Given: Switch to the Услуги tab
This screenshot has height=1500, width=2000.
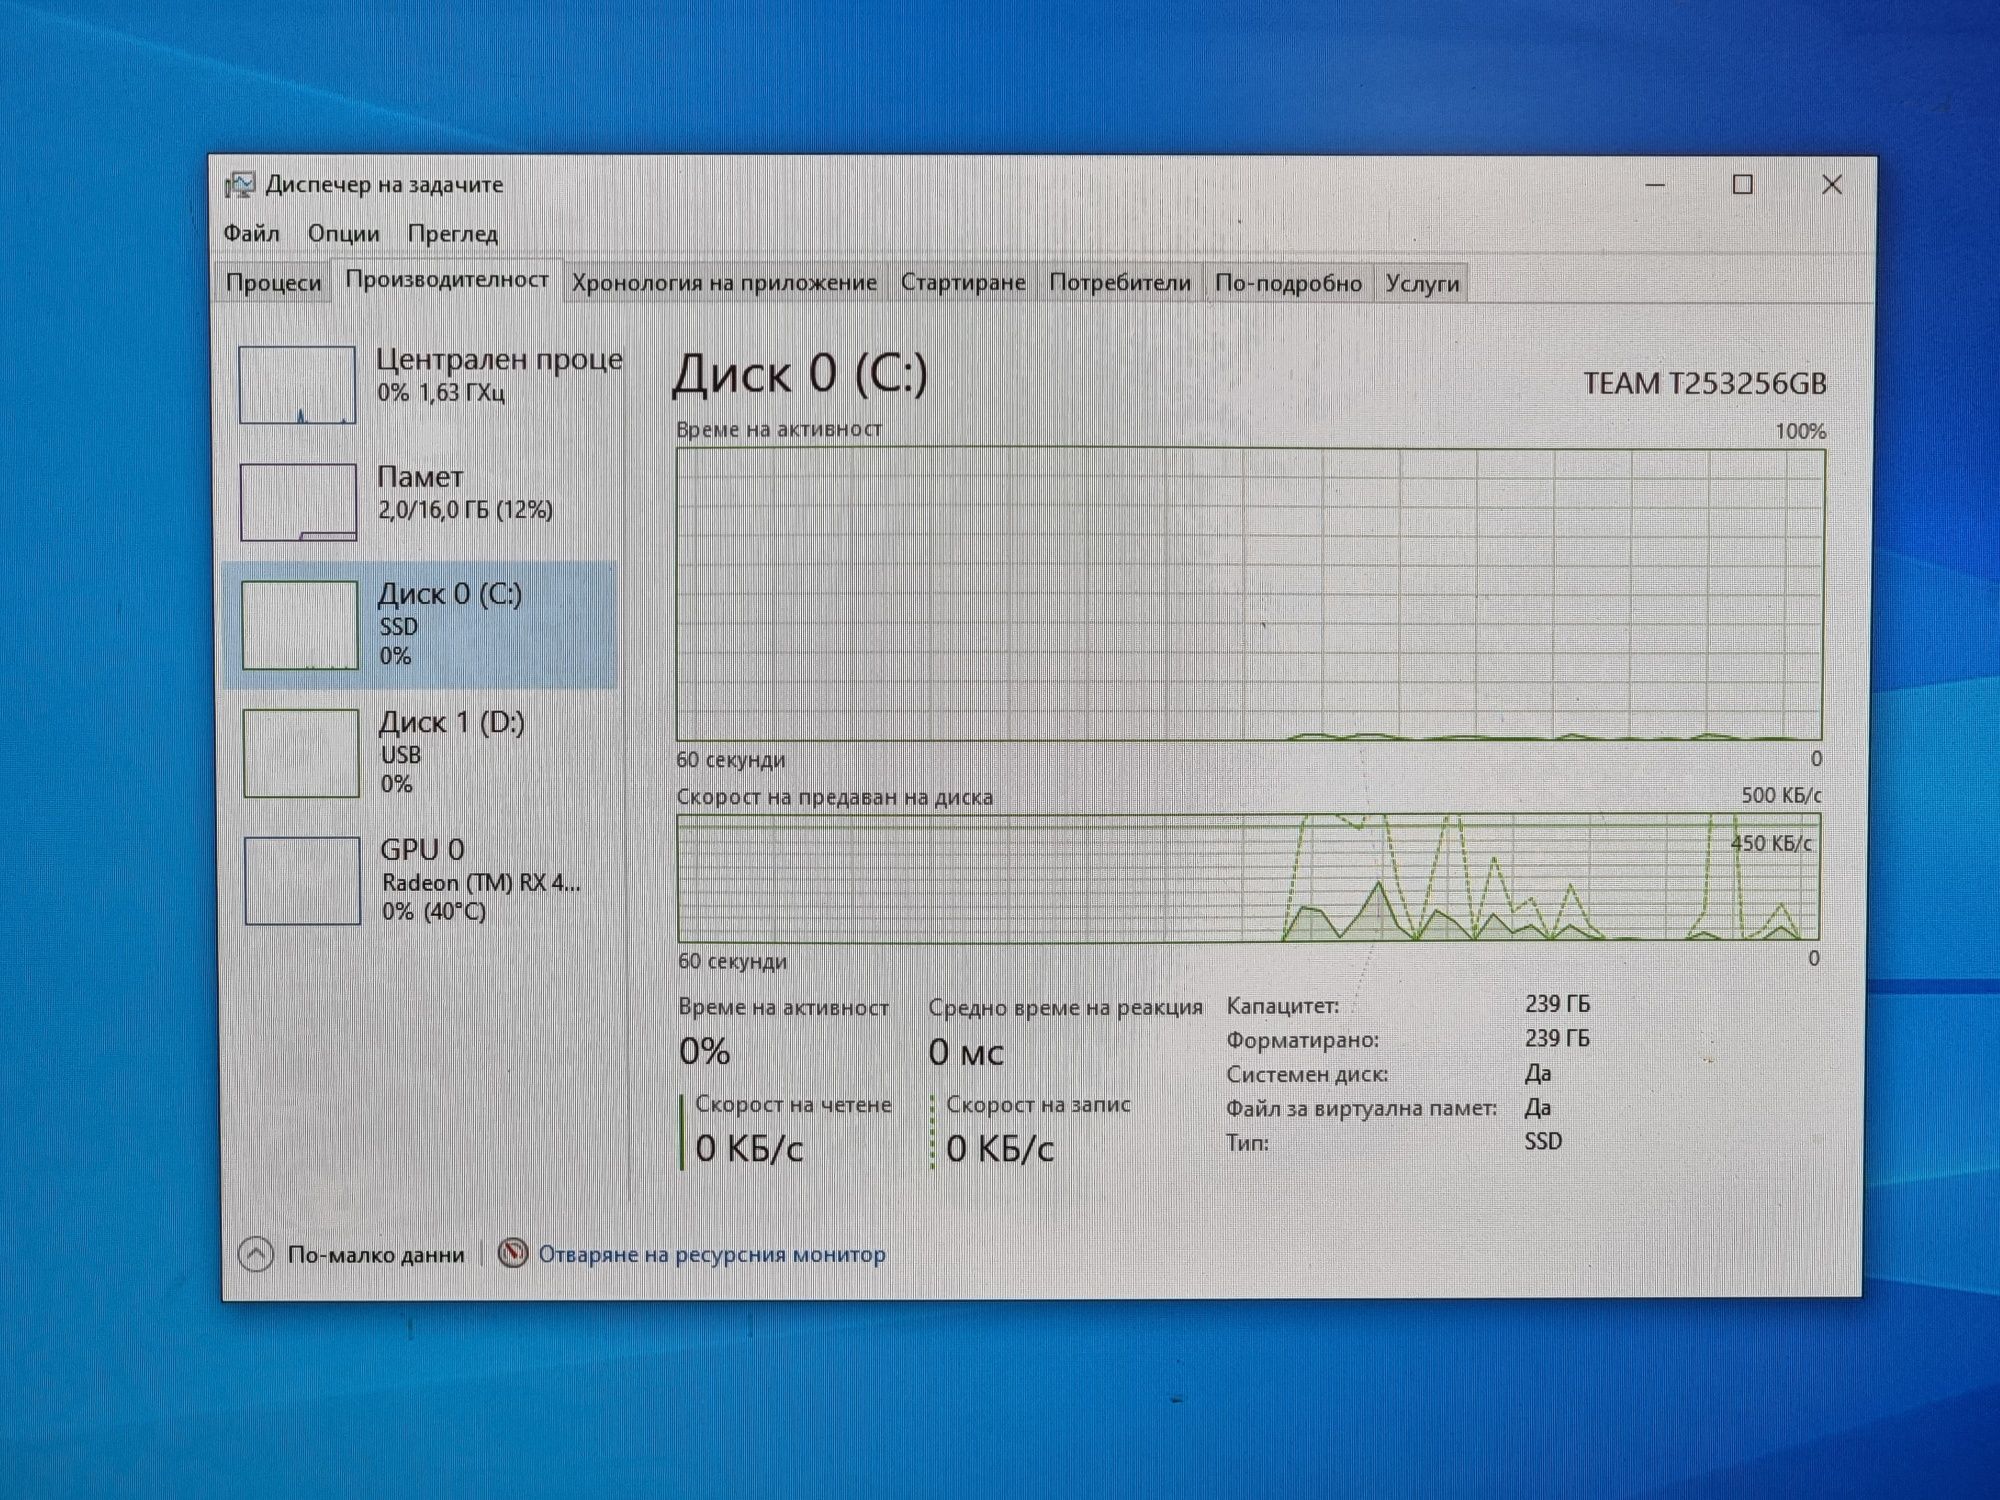Looking at the screenshot, I should (1422, 284).
